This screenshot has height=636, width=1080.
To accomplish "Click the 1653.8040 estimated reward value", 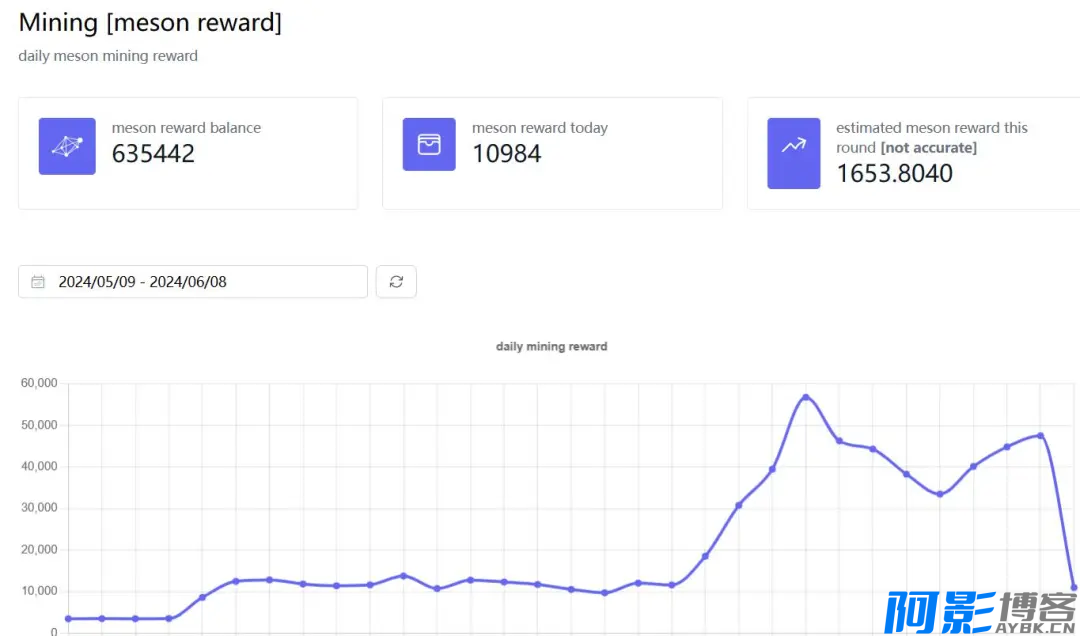I will pos(894,174).
